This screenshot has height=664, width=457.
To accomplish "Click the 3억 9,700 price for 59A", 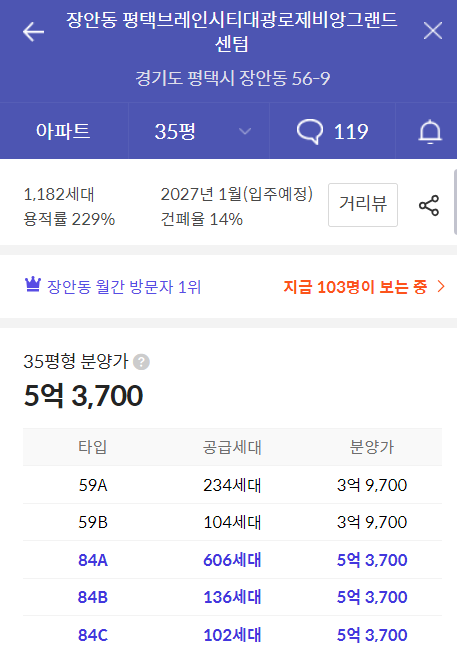I will click(372, 485).
